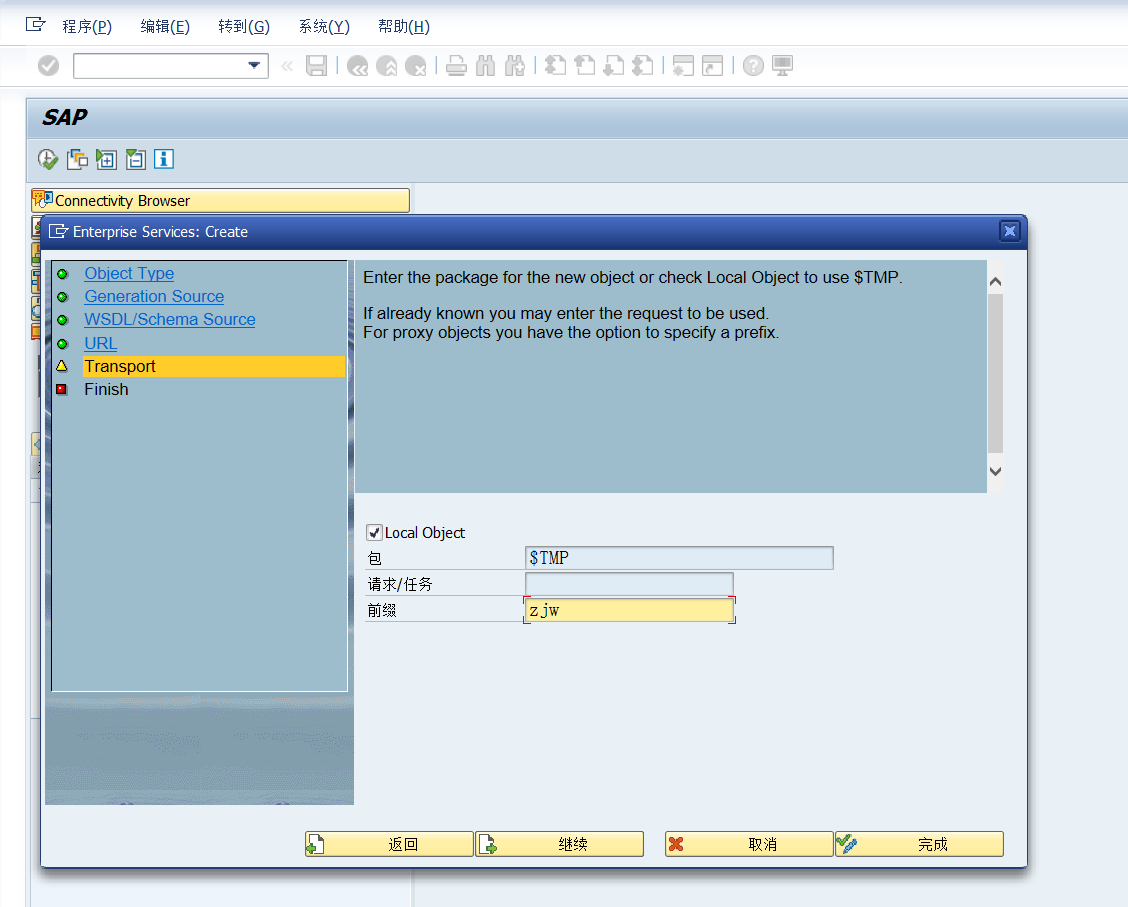Image resolution: width=1128 pixels, height=907 pixels.
Task: Click the Exit up-arrow icon
Action: 386,65
